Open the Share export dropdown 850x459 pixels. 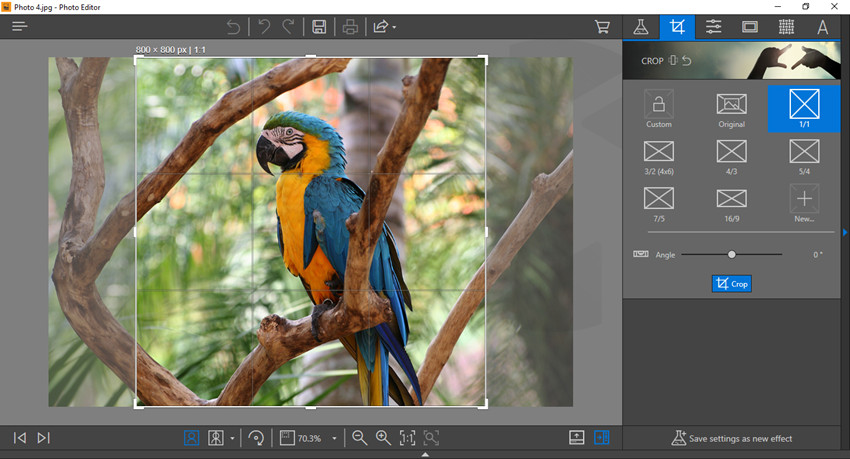click(384, 27)
